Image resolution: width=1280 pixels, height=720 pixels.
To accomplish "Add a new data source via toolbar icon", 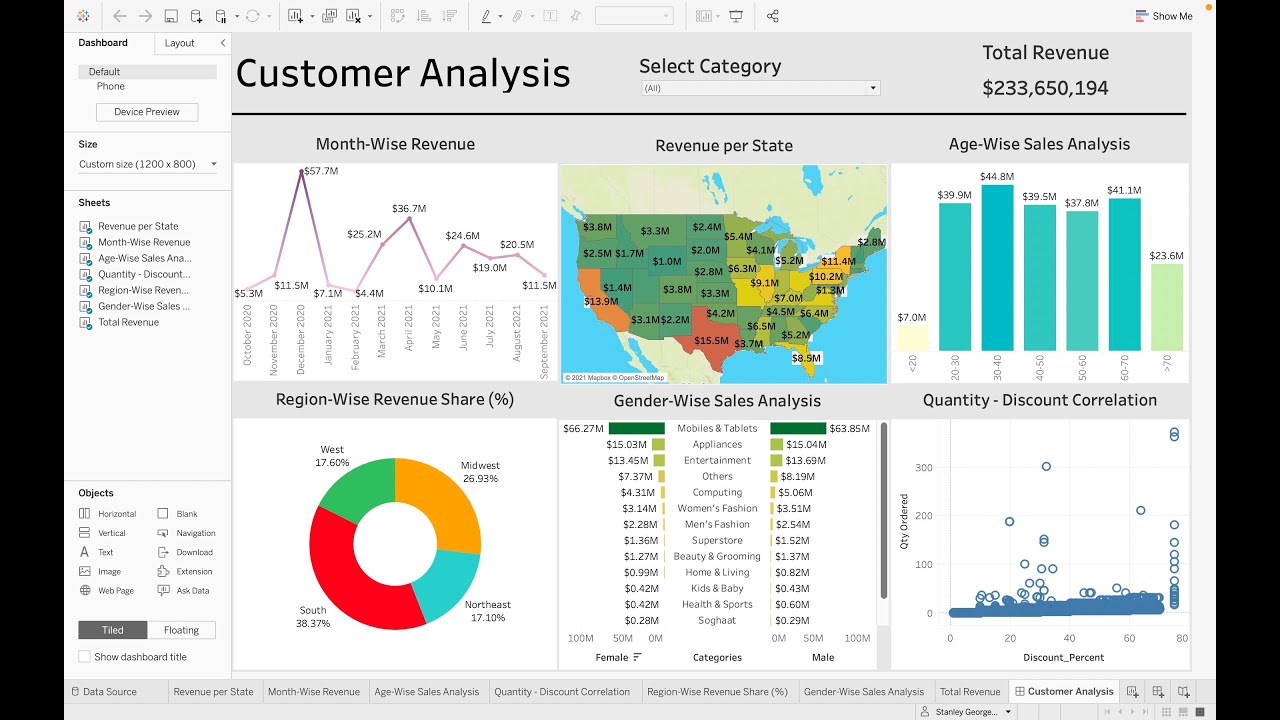I will (196, 16).
